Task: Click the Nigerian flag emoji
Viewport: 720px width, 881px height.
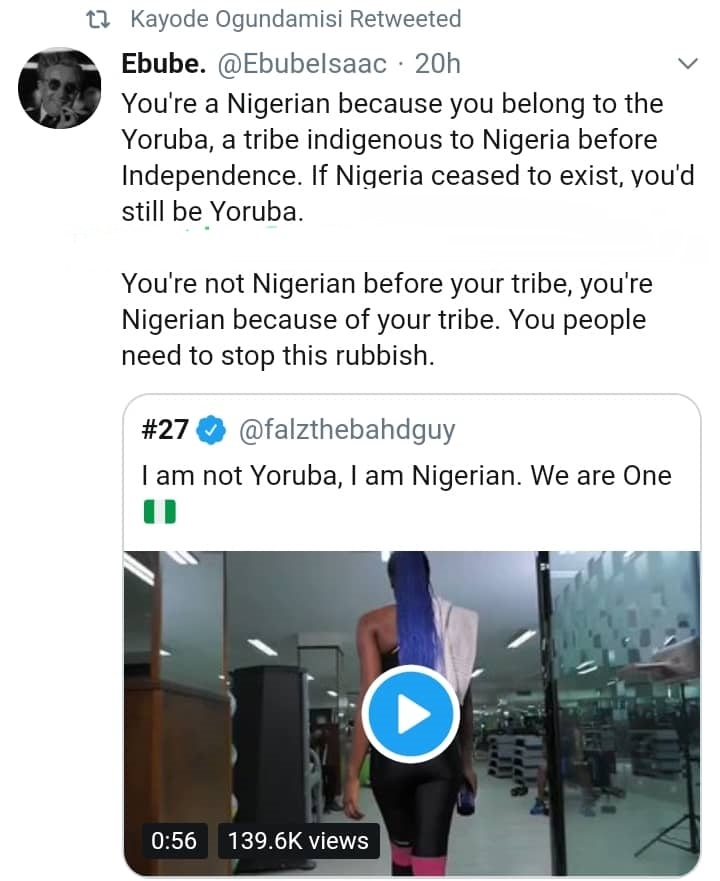Action: pyautogui.click(x=160, y=513)
